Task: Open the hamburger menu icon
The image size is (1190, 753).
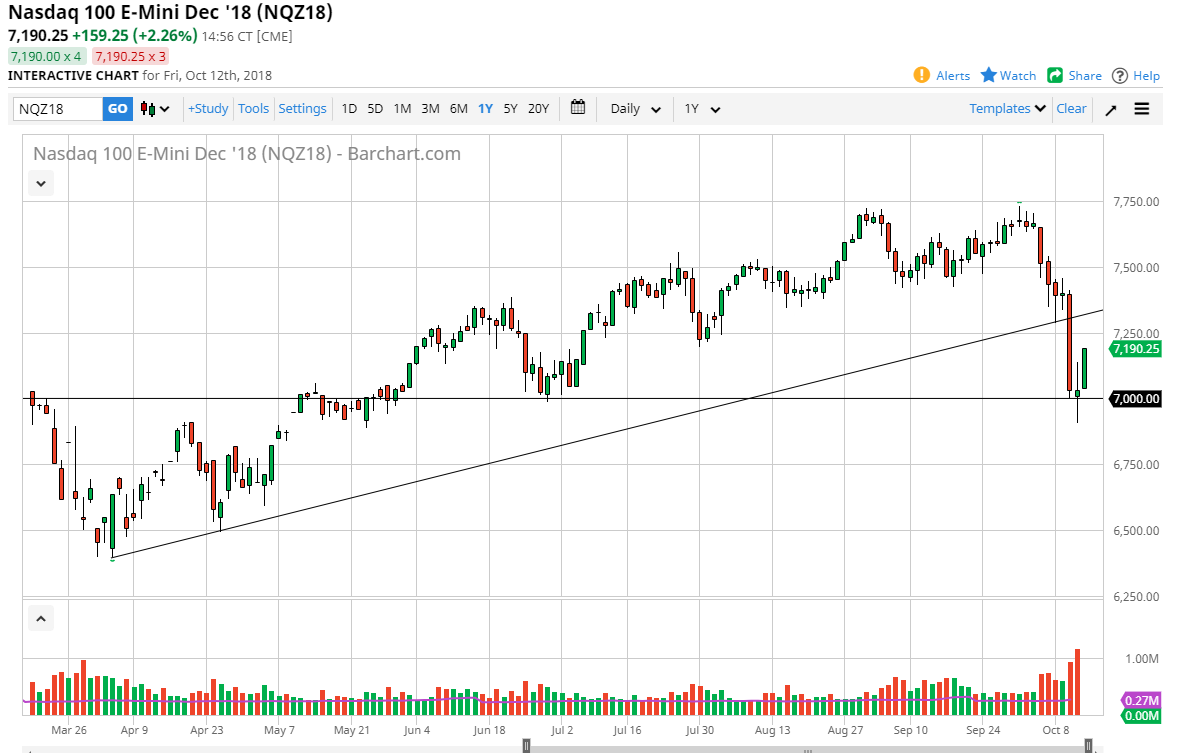Action: pyautogui.click(x=1142, y=108)
